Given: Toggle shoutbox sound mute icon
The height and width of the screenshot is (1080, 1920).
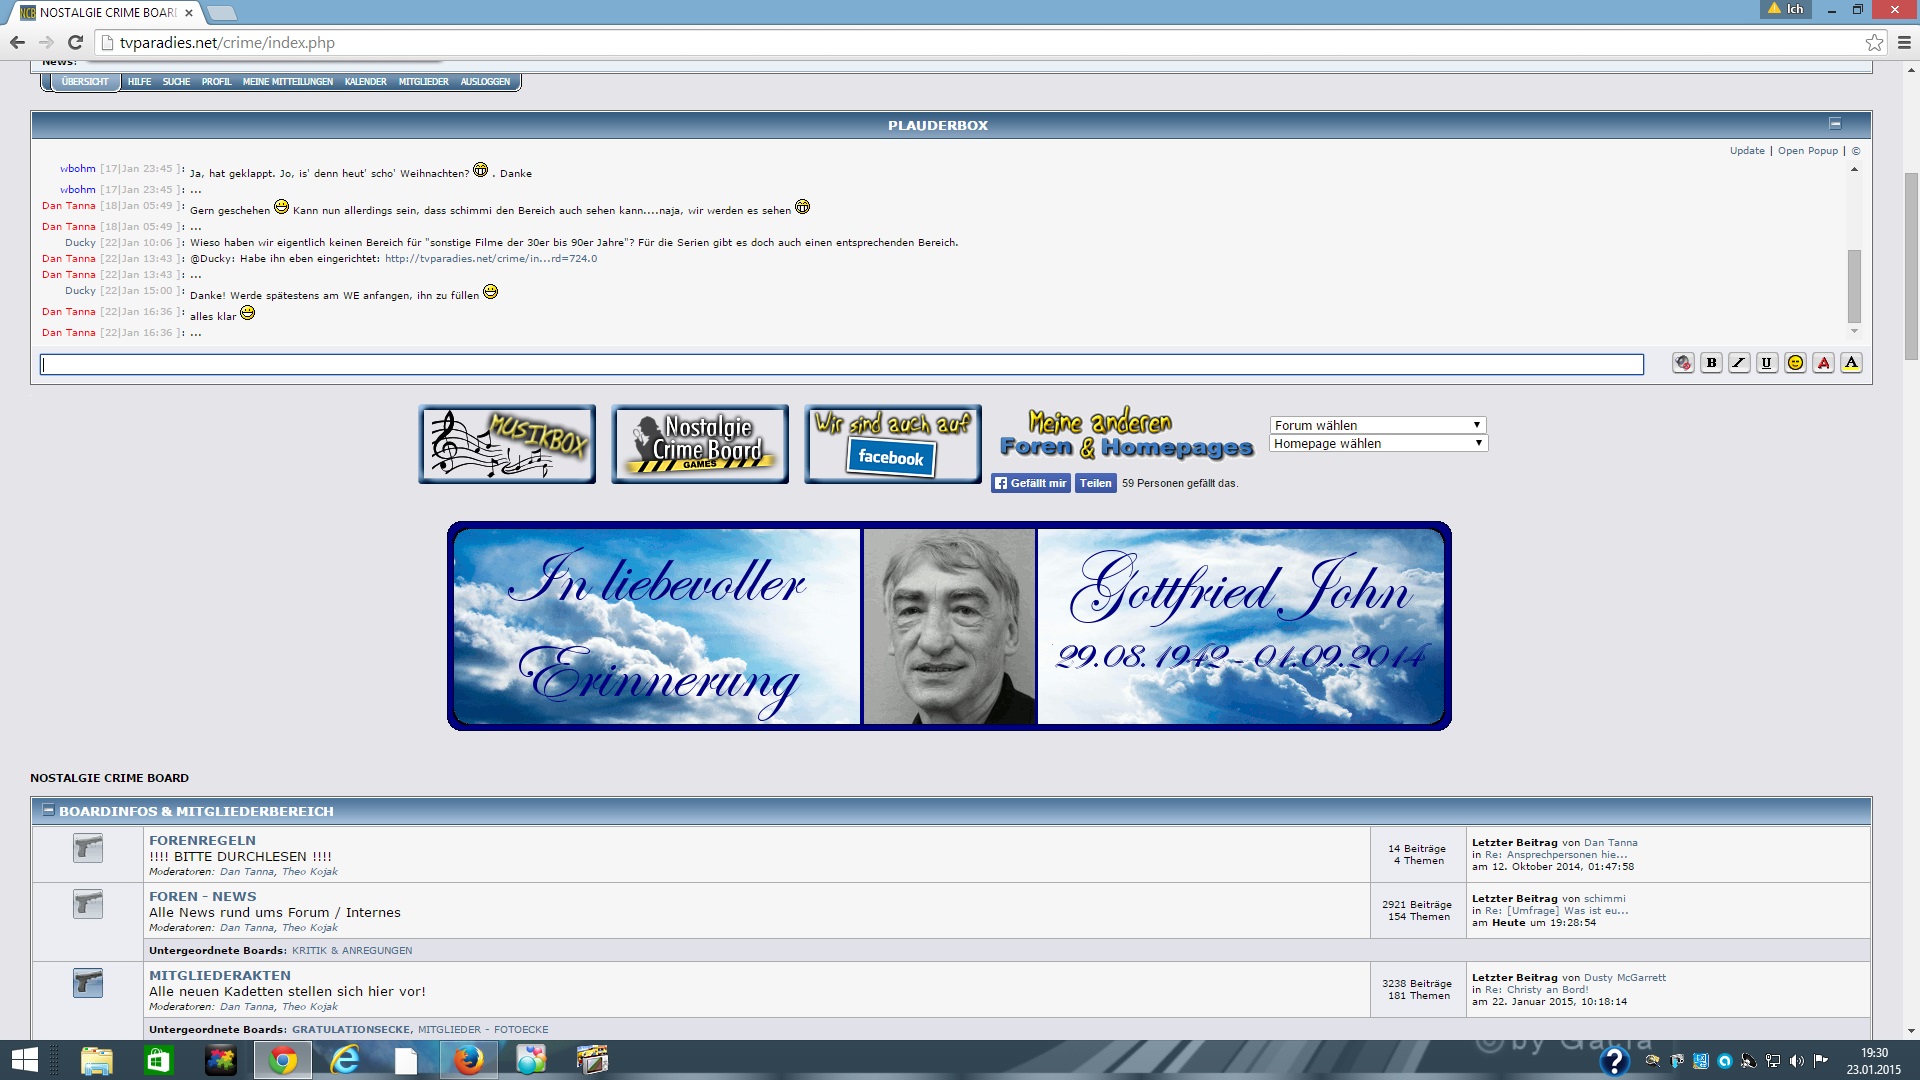Looking at the screenshot, I should 1683,363.
